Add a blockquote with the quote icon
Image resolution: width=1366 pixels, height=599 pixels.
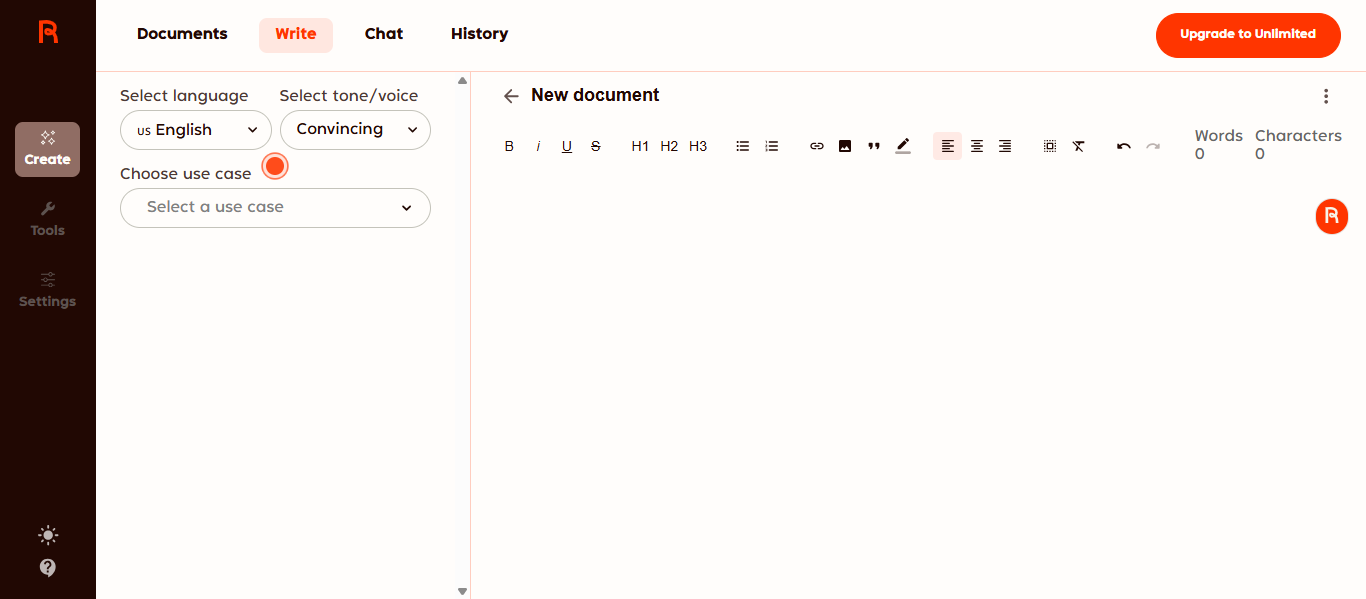(x=874, y=146)
